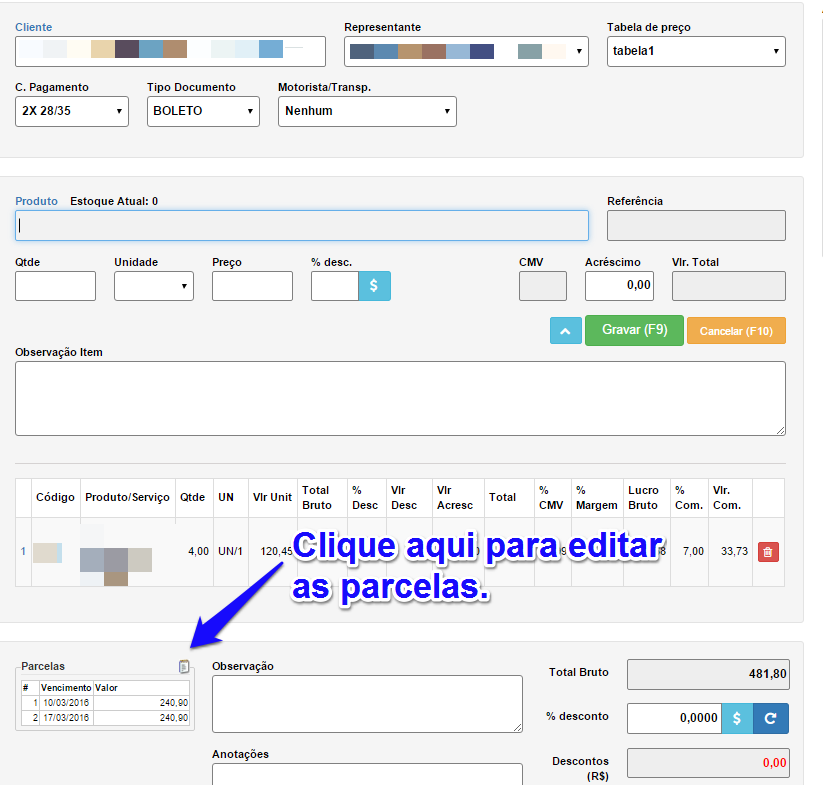
Task: Focus the Produto search field
Action: coord(301,226)
